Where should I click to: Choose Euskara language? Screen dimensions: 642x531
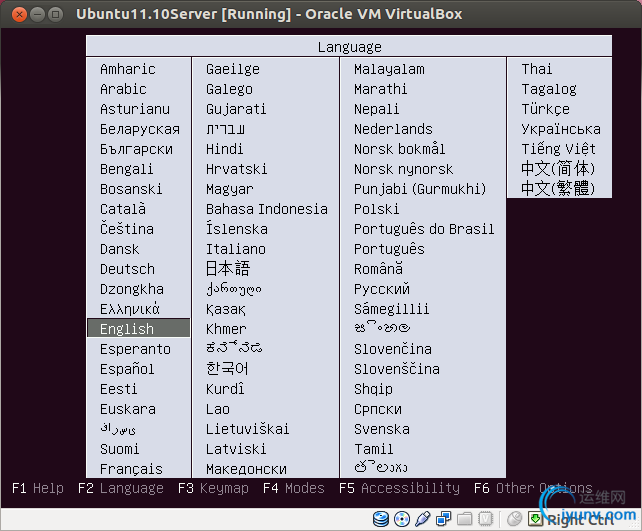(x=128, y=409)
